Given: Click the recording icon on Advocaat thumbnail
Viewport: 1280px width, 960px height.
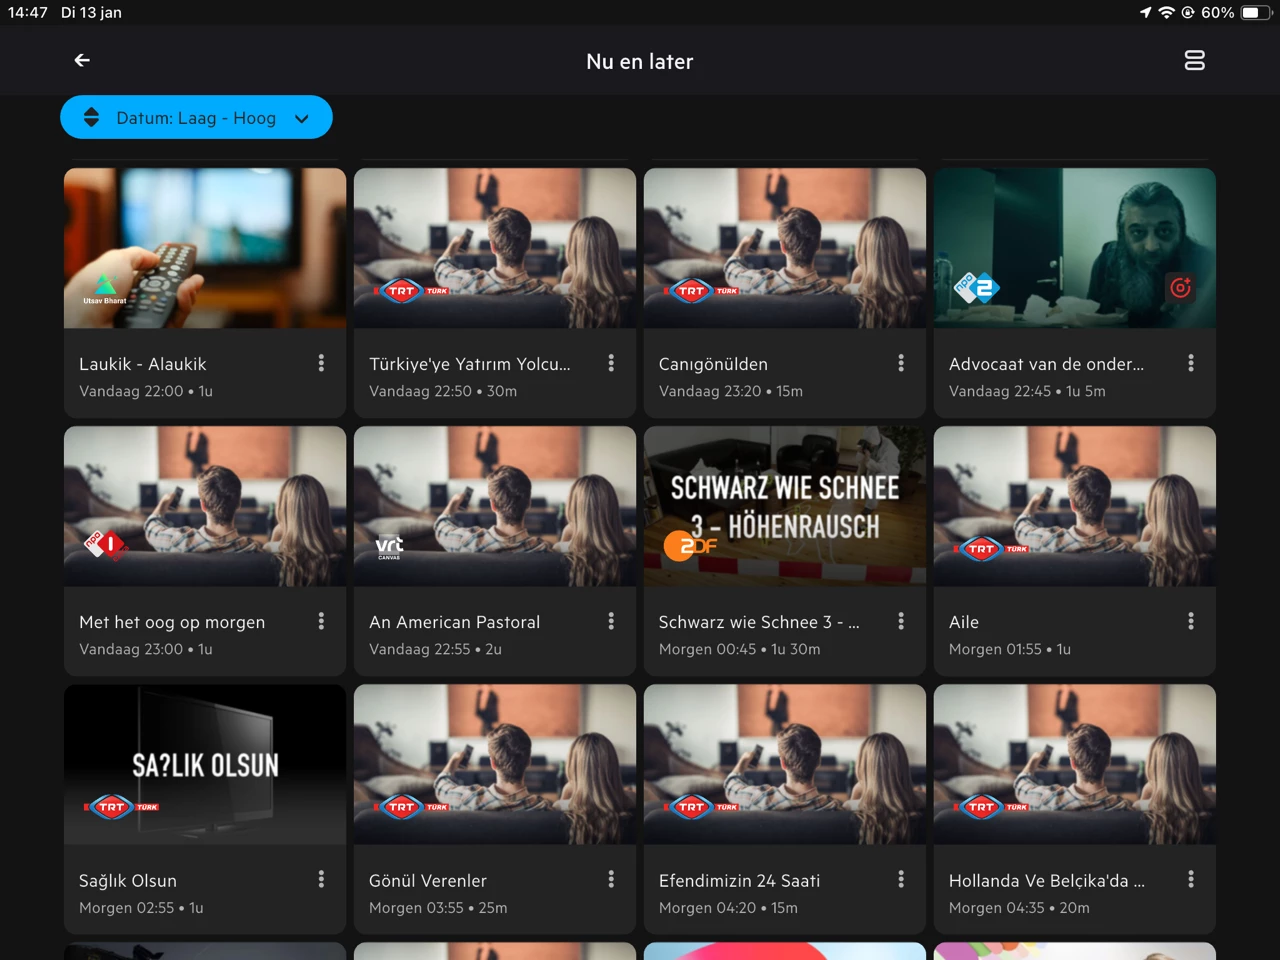Looking at the screenshot, I should (1180, 288).
